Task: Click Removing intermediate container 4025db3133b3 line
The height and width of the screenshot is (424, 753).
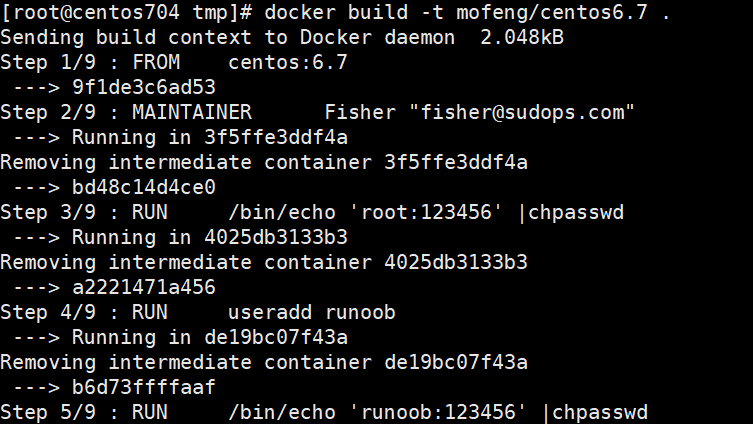Action: point(264,262)
